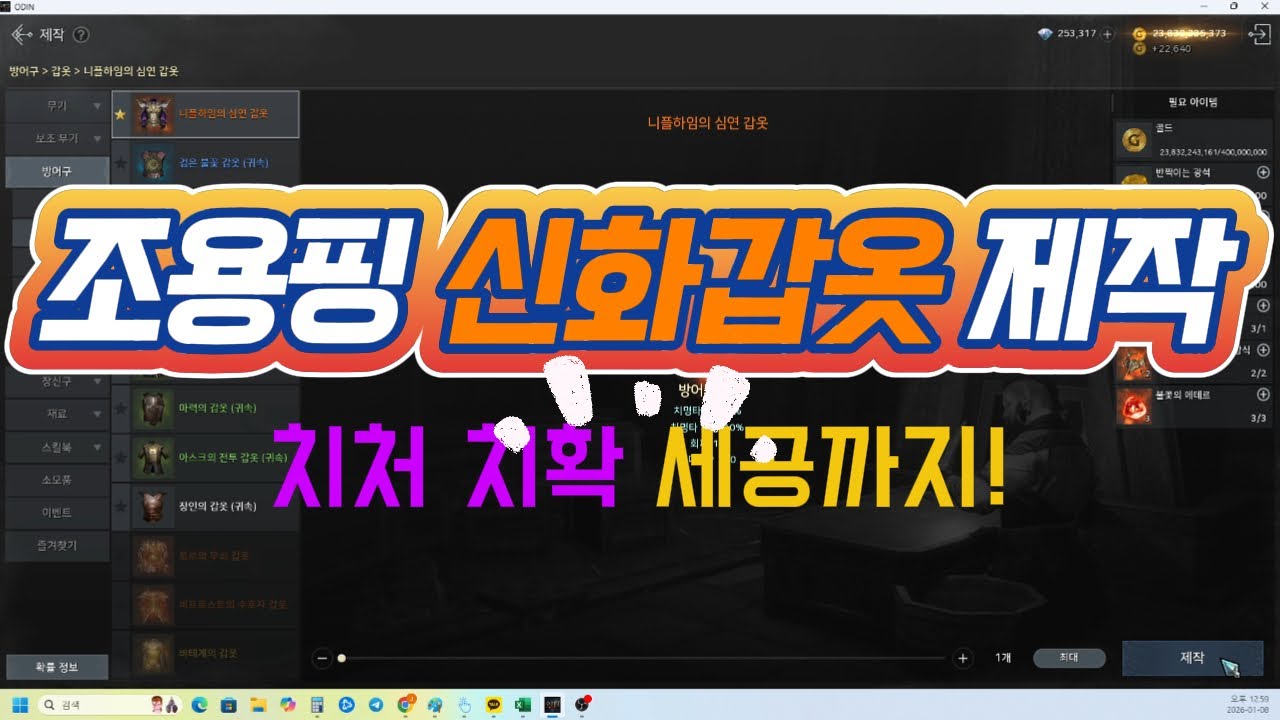Open KakaoTalk from taskbar
This screenshot has height=720, width=1280.
point(493,704)
